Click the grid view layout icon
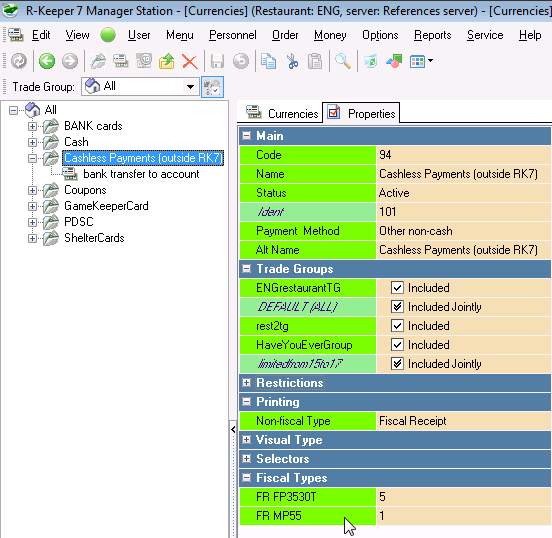 click(418, 62)
